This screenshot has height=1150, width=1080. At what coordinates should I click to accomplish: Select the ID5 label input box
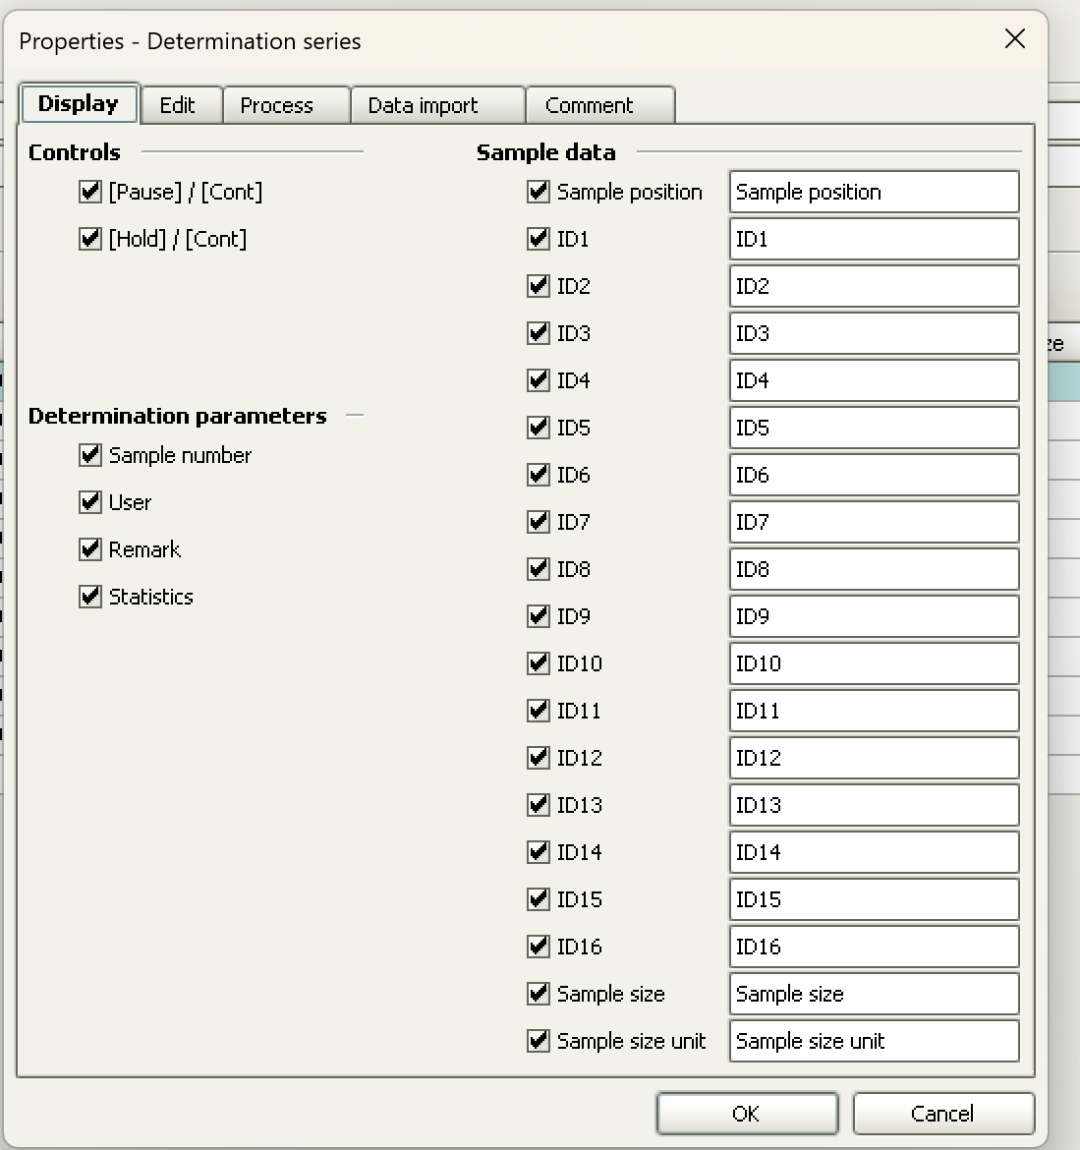874,428
